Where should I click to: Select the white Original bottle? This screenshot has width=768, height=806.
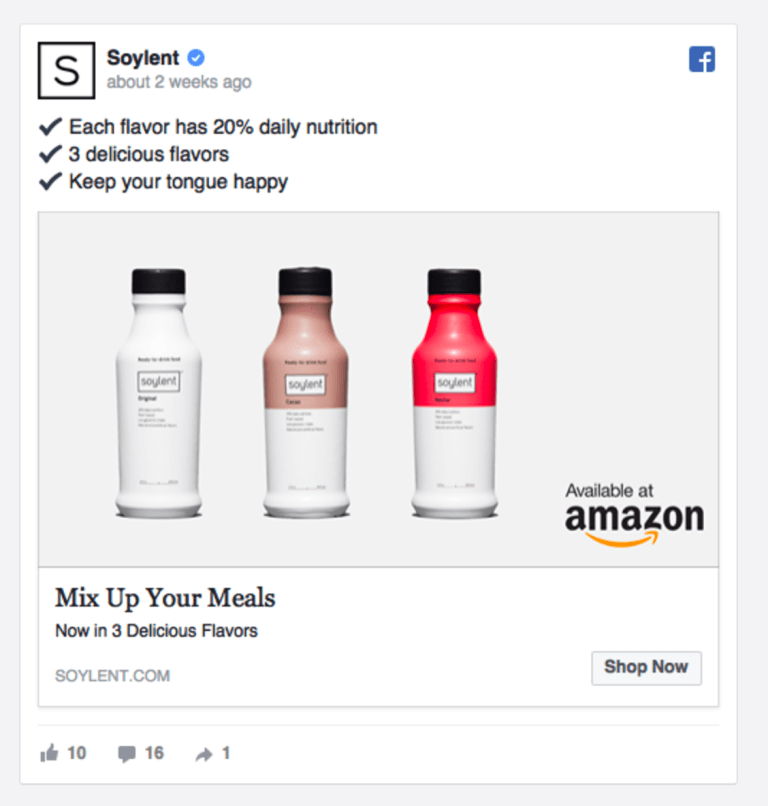[159, 393]
